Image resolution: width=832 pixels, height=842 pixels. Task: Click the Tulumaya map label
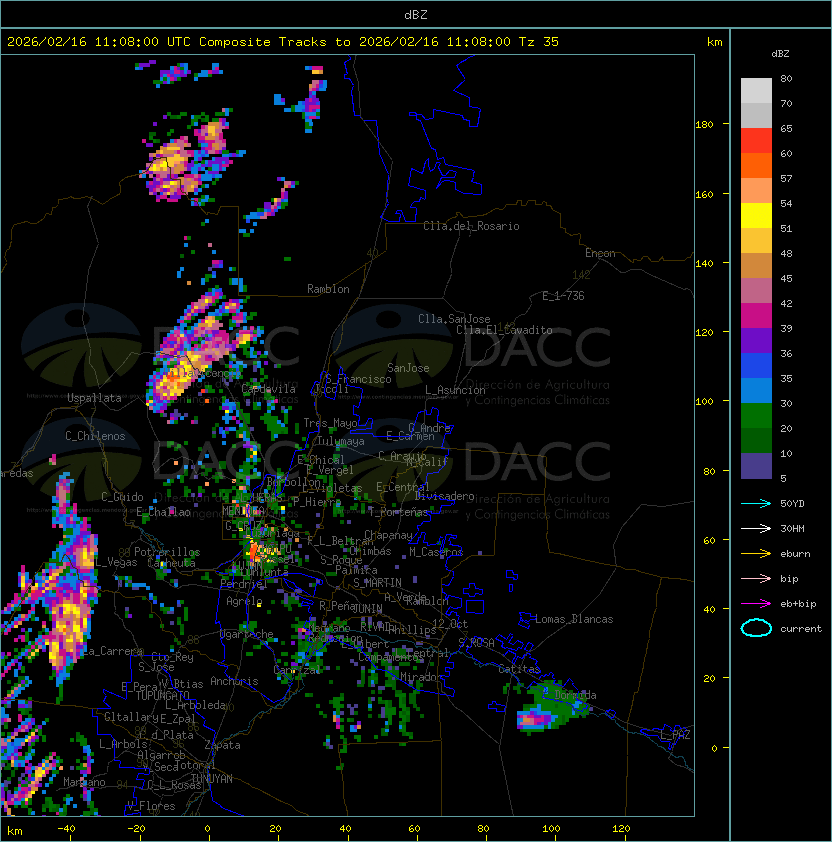[341, 441]
